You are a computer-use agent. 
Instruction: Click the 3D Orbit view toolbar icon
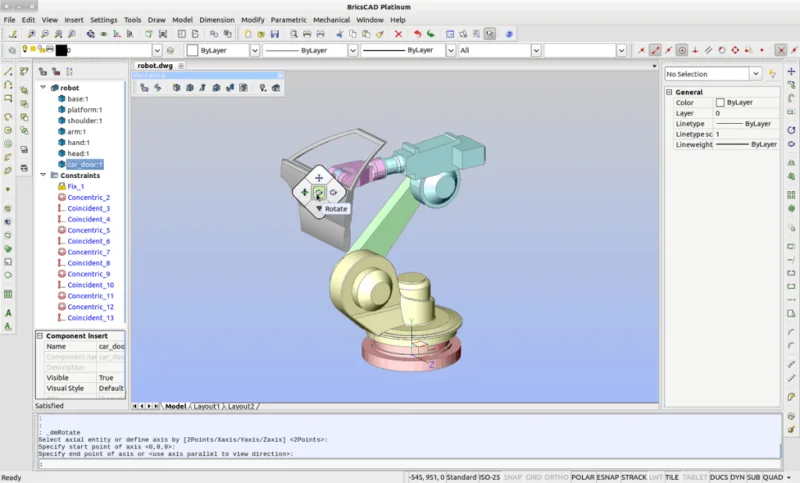90,34
